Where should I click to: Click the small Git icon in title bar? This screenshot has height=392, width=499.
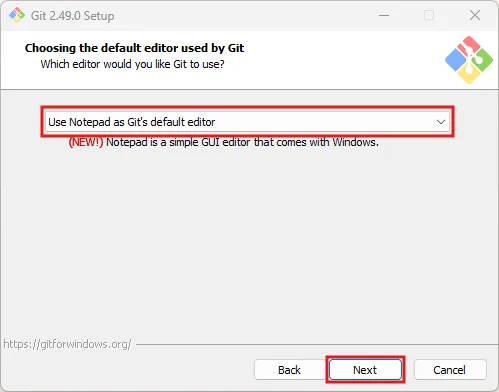point(17,15)
